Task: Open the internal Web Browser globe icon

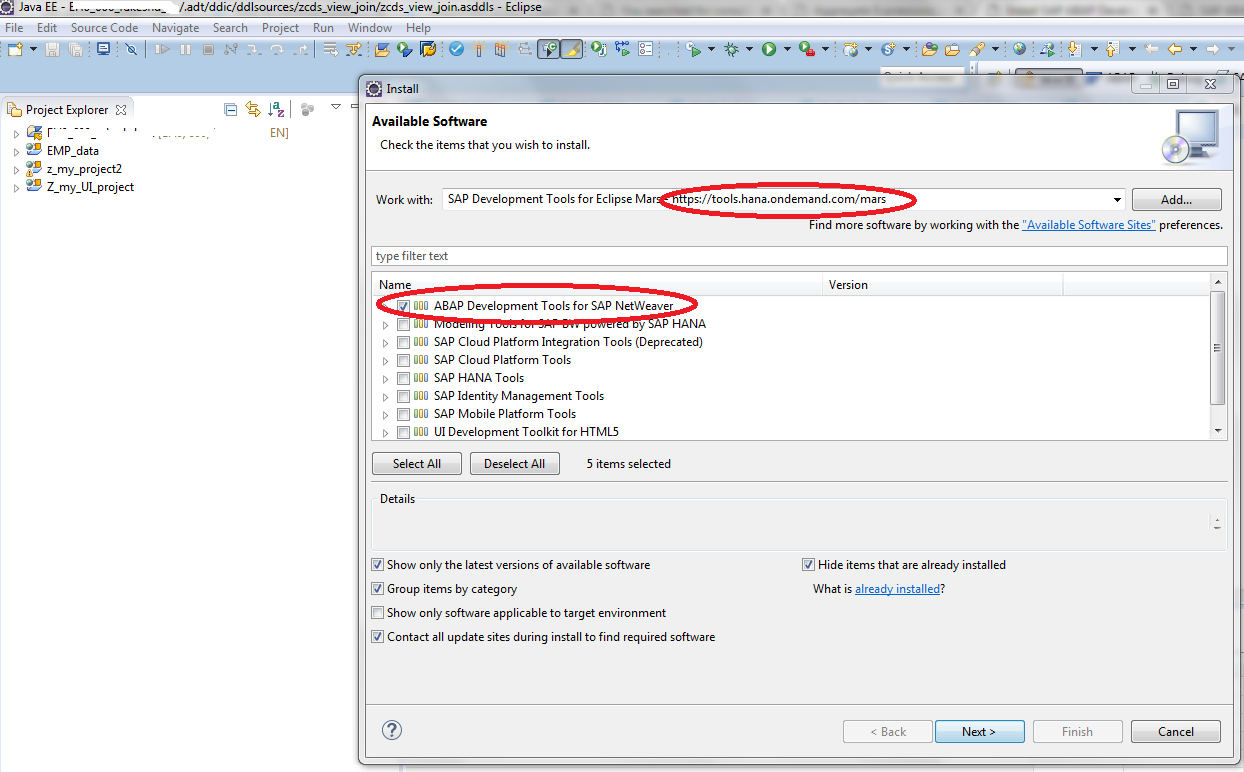Action: click(x=1021, y=49)
